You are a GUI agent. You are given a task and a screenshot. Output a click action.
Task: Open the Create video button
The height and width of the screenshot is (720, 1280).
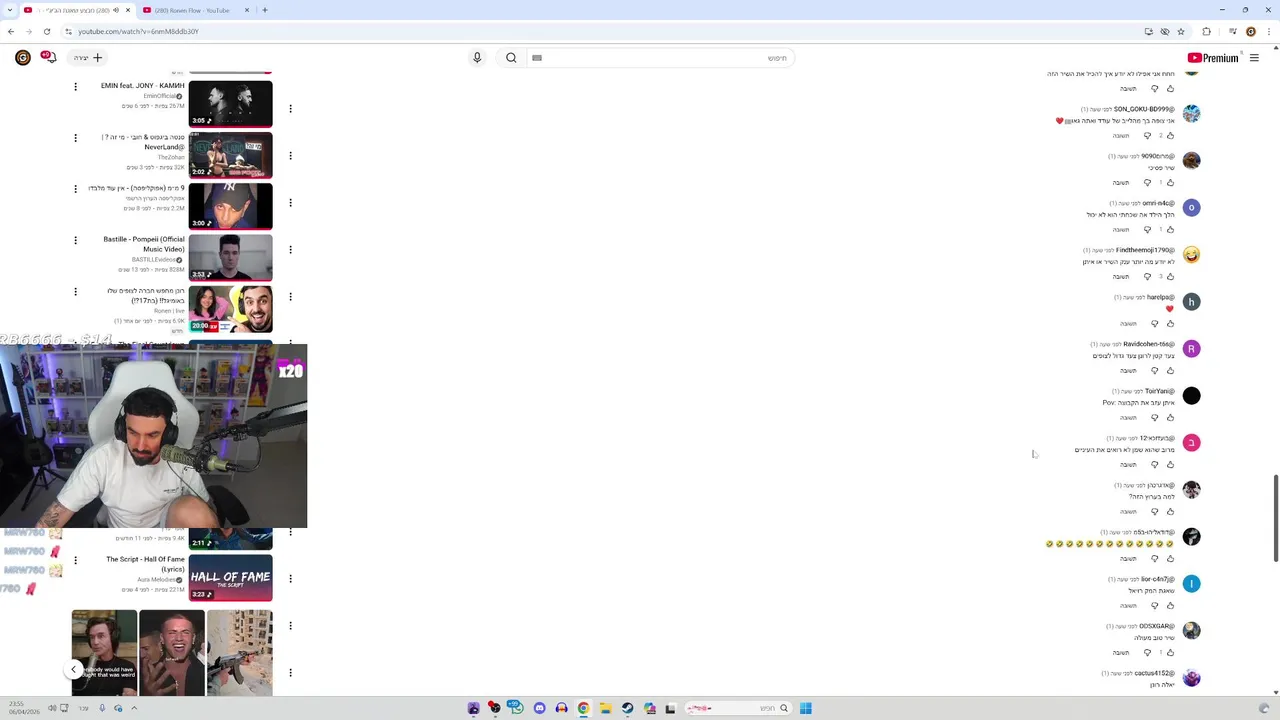click(88, 58)
